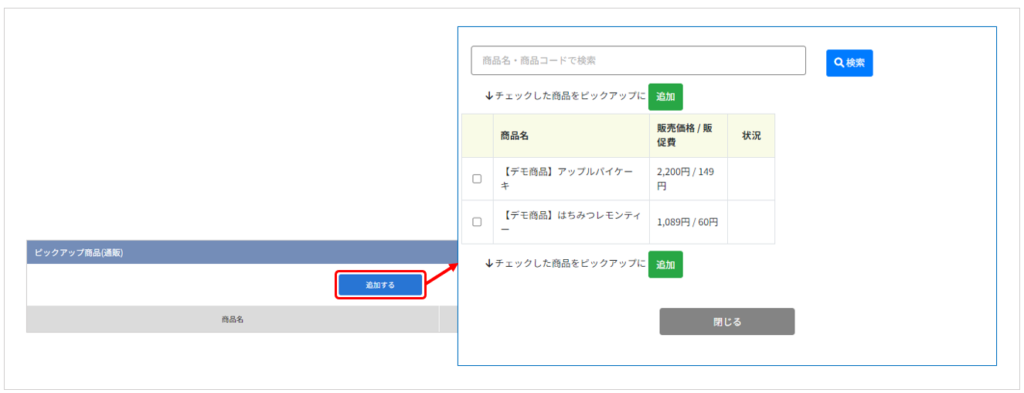This screenshot has width=1024, height=393.
Task: Click the 販売価格 / 販促費 column header
Action: 688,136
